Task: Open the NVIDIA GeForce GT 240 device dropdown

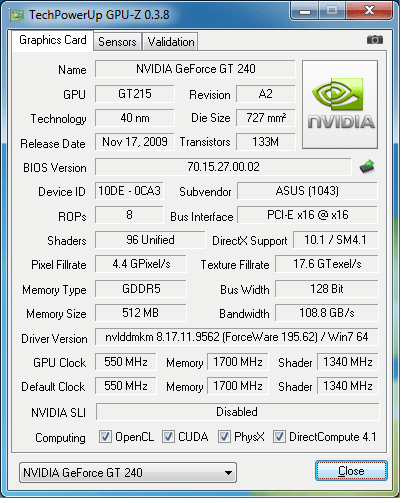Action: tap(128, 473)
